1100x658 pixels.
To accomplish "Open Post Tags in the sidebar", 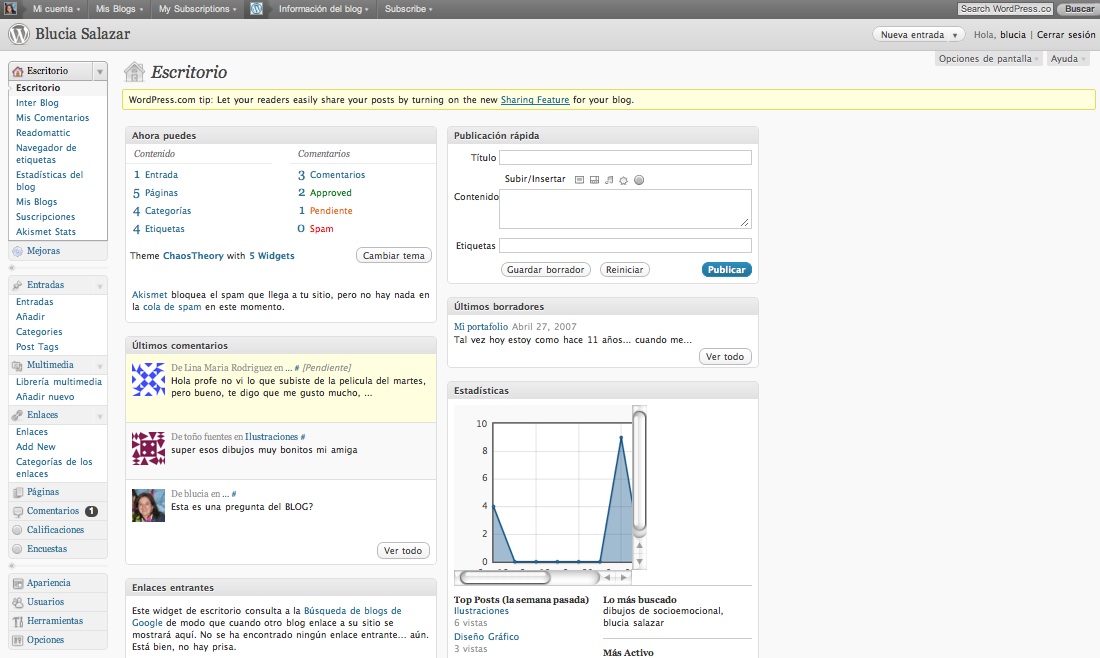I will coord(37,347).
